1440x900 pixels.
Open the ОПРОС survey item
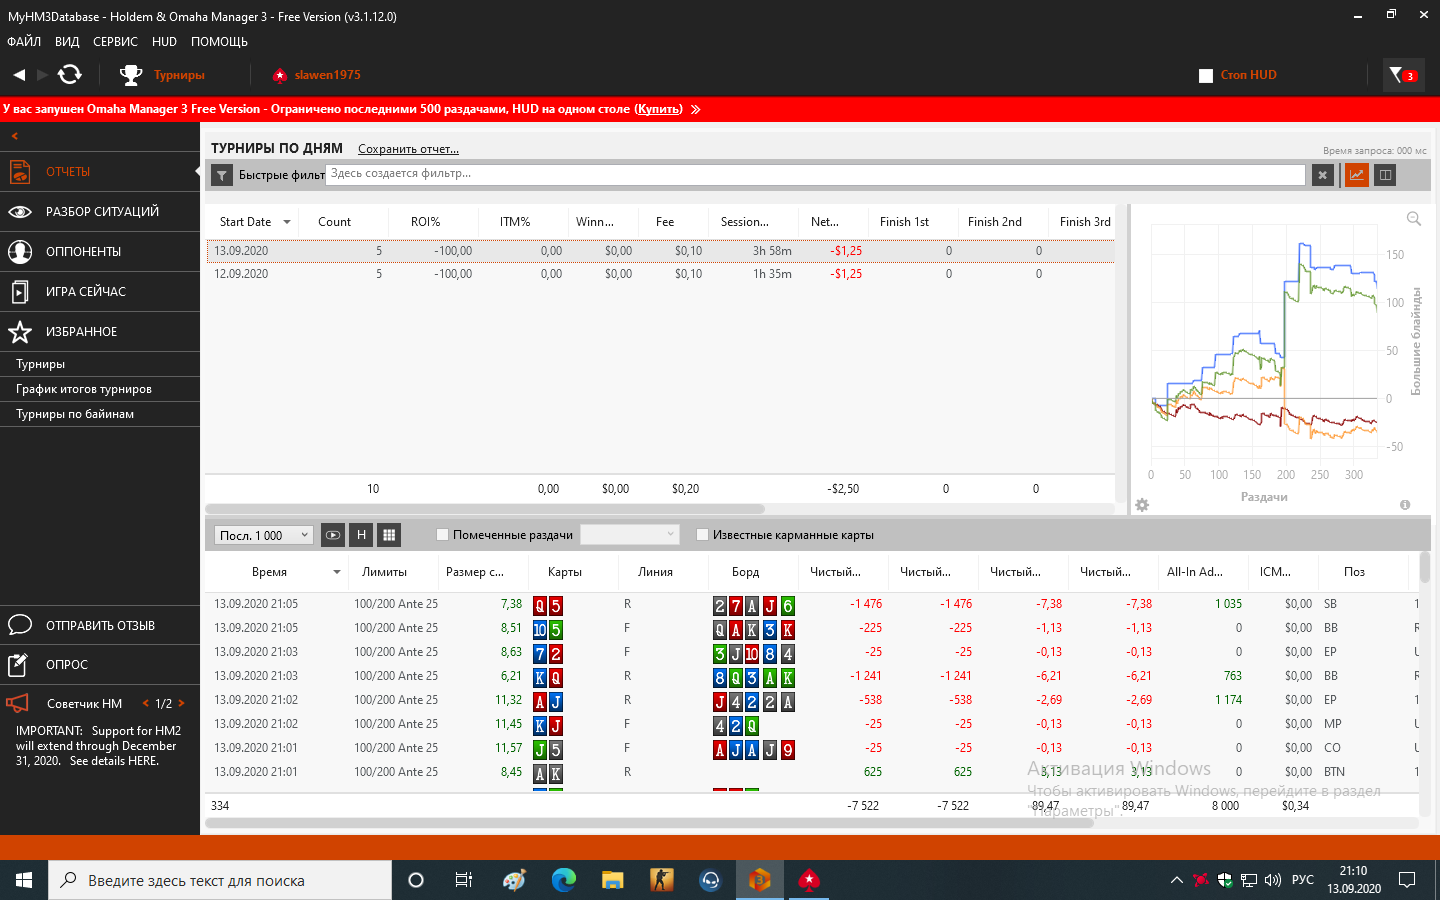pos(100,665)
